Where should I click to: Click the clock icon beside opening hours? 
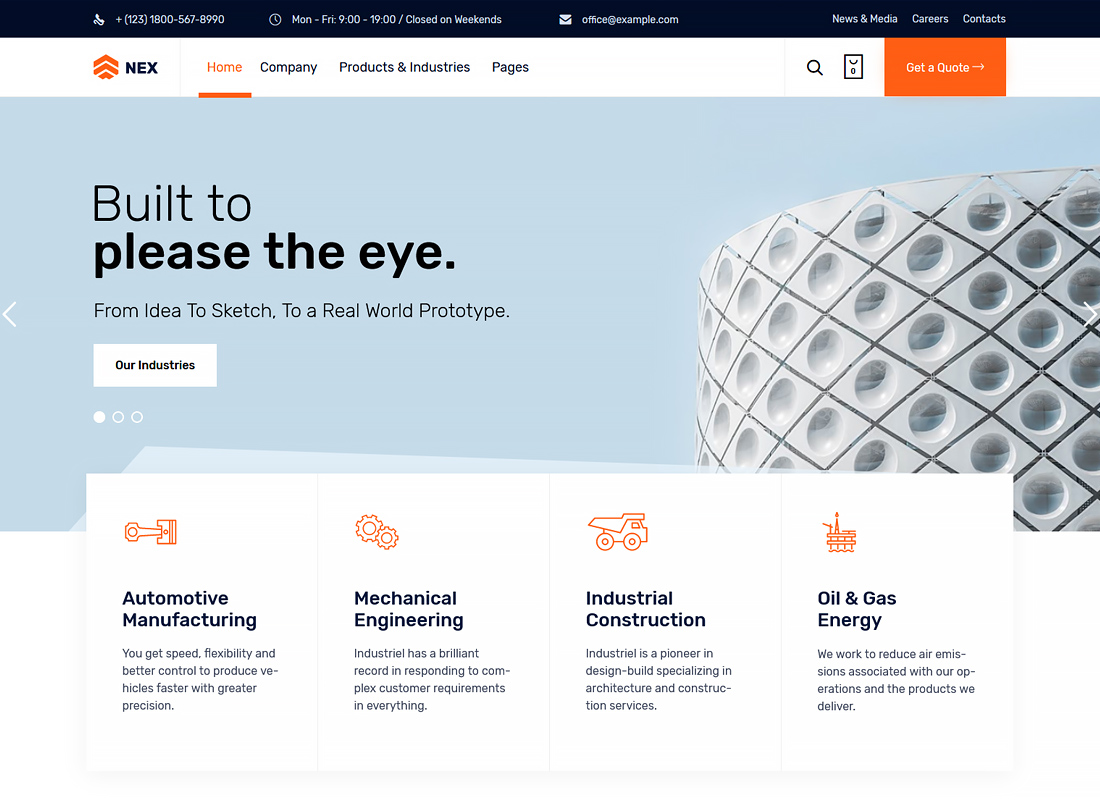click(x=275, y=20)
